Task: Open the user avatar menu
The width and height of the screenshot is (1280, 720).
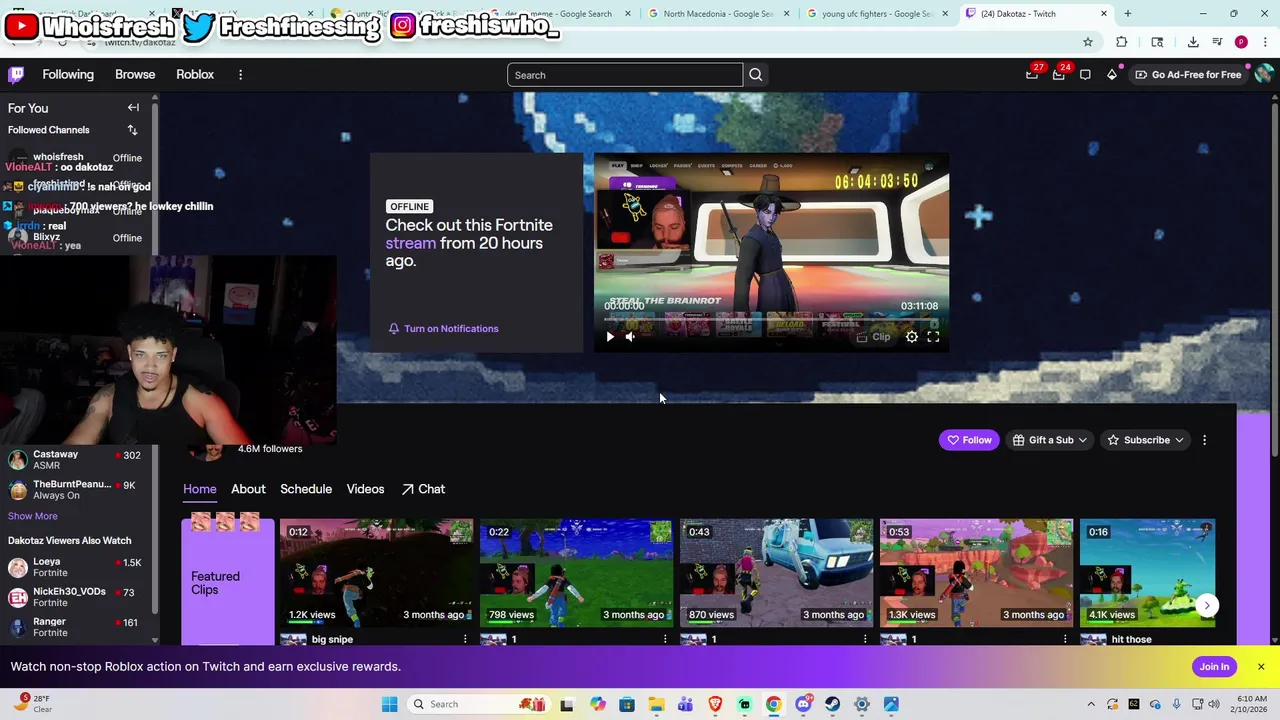Action: pyautogui.click(x=1264, y=74)
